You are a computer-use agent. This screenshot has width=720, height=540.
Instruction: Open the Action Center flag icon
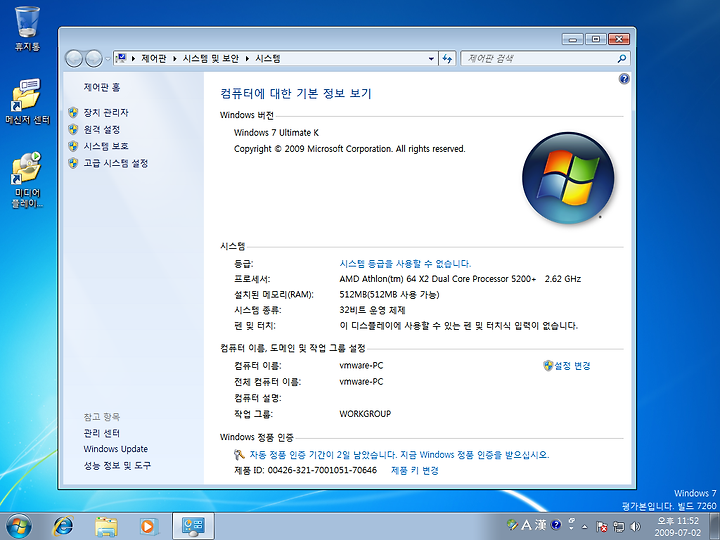click(x=602, y=526)
